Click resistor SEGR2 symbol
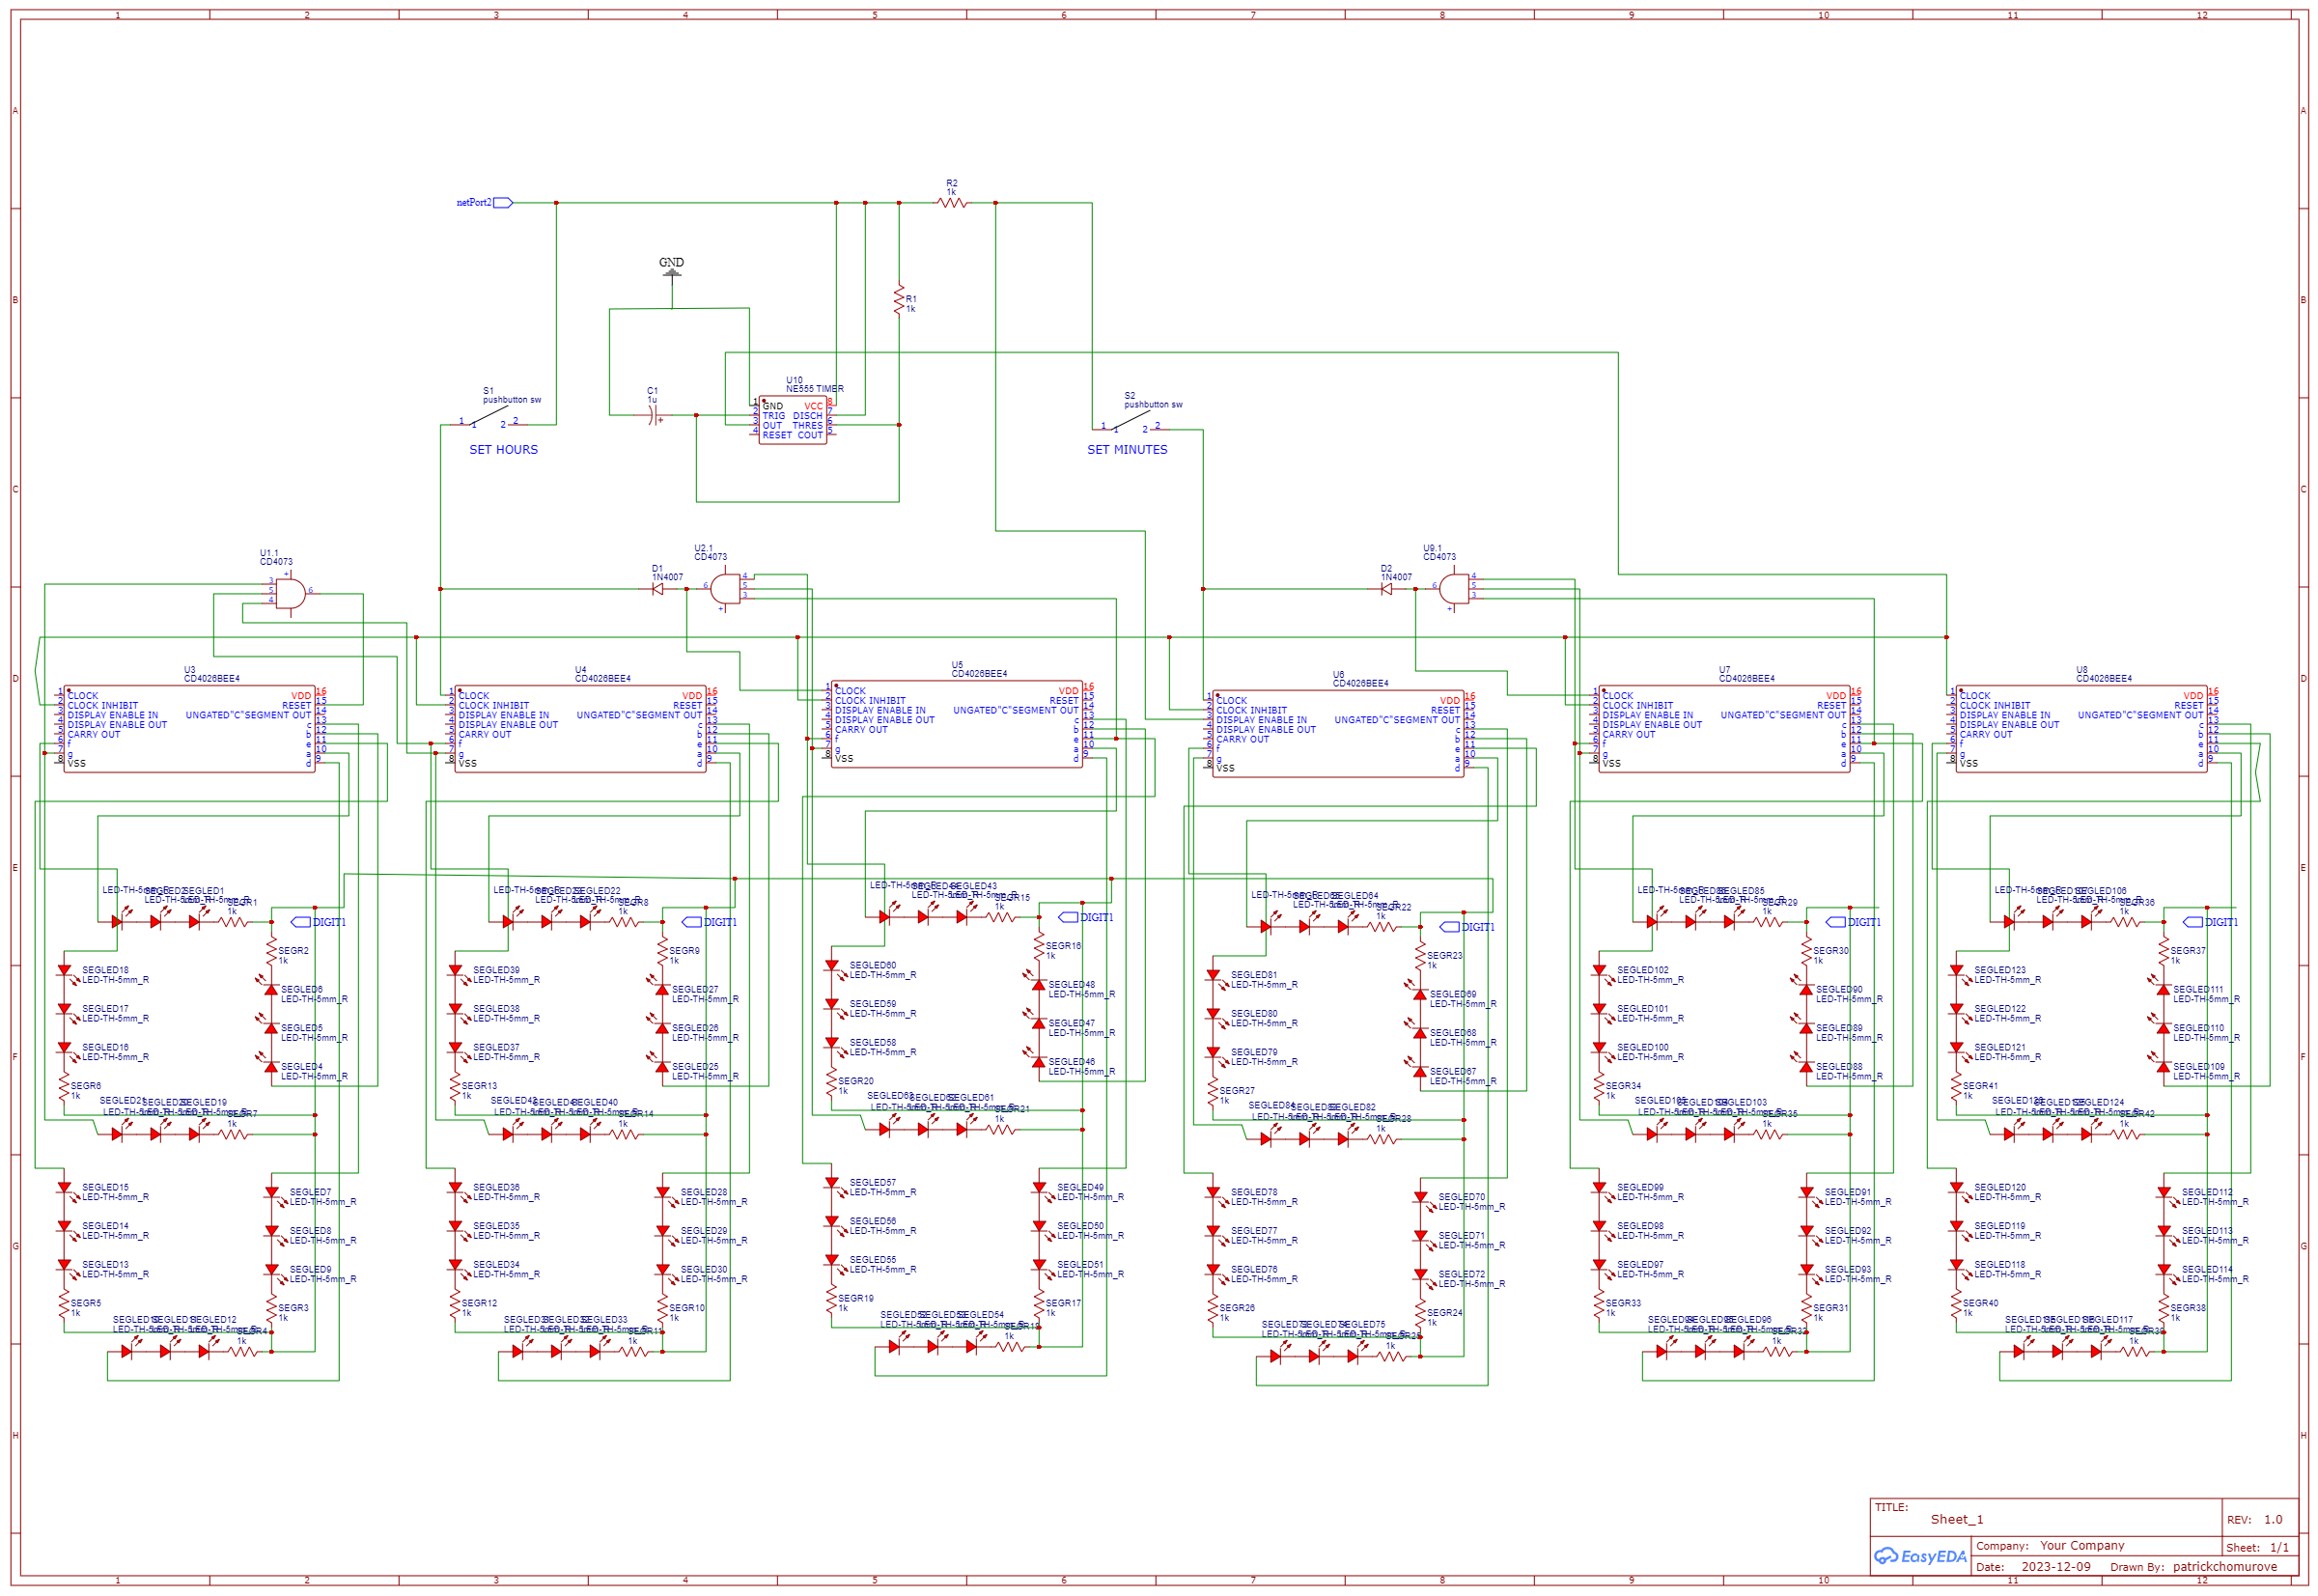 pyautogui.click(x=271, y=953)
